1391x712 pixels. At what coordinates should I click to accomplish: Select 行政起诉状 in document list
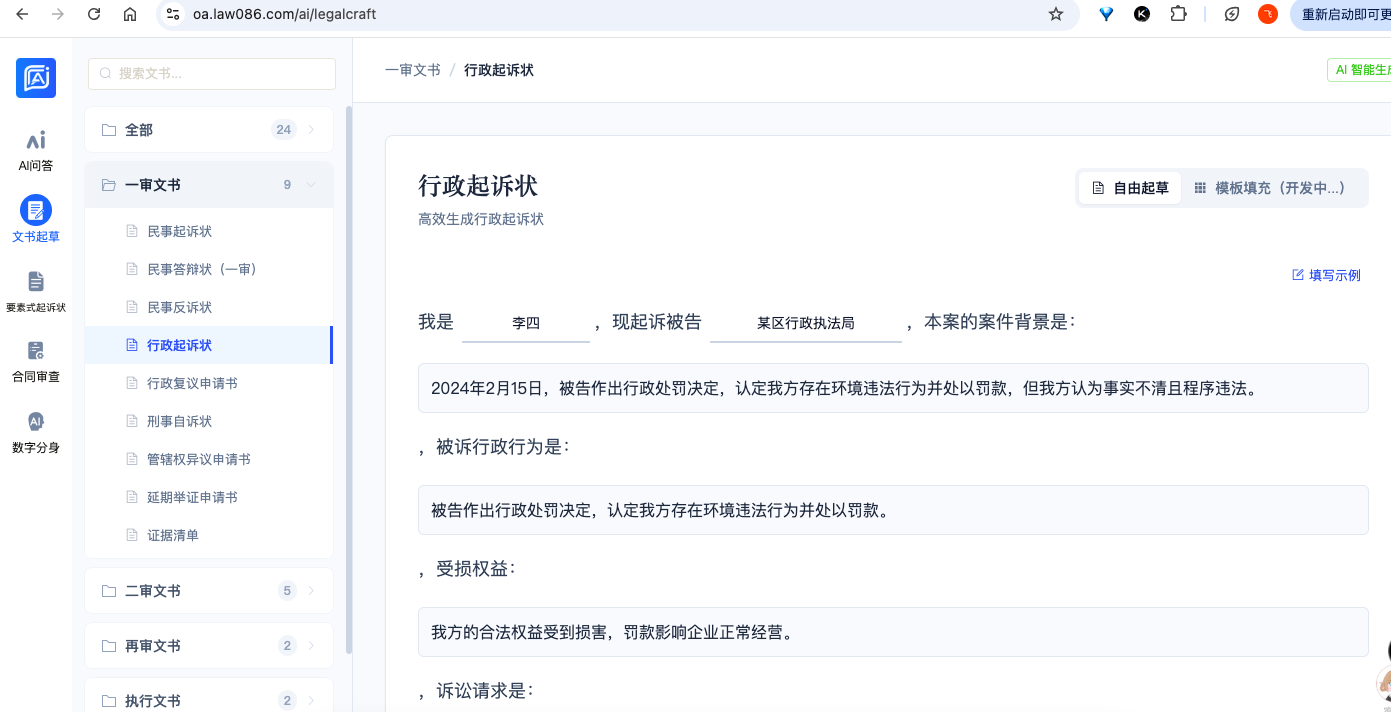(x=209, y=345)
